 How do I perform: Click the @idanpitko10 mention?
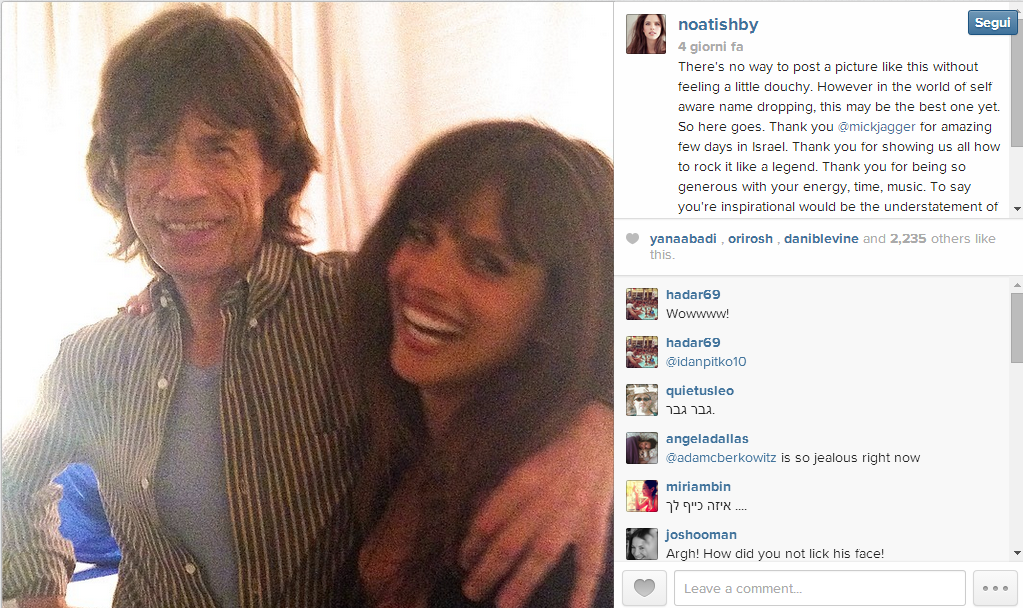point(706,362)
